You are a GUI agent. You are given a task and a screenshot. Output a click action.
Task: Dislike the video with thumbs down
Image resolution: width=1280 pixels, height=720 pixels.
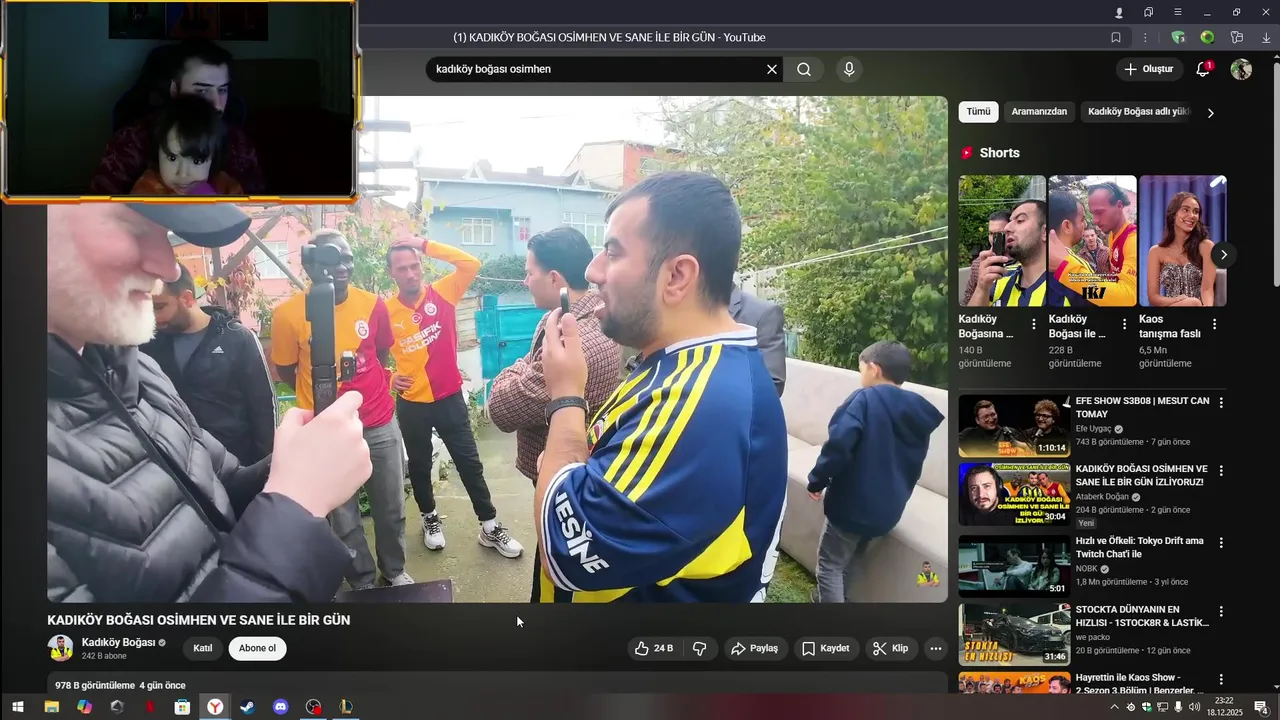tap(699, 648)
